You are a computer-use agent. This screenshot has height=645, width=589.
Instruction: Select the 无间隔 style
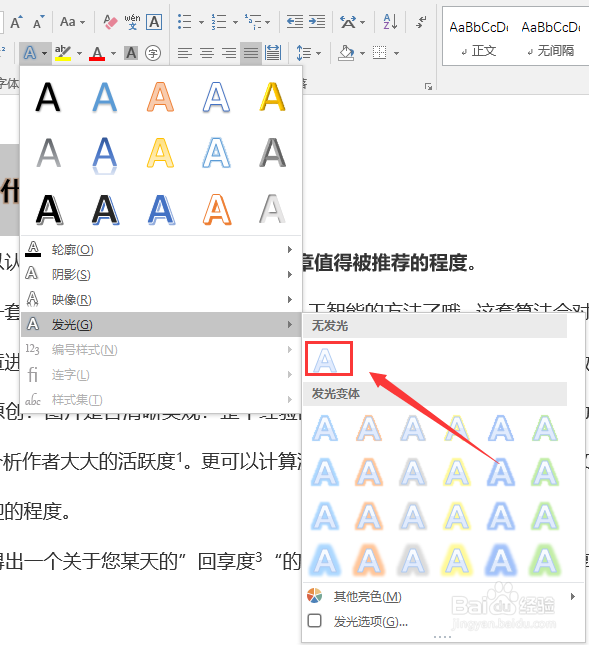tap(551, 38)
